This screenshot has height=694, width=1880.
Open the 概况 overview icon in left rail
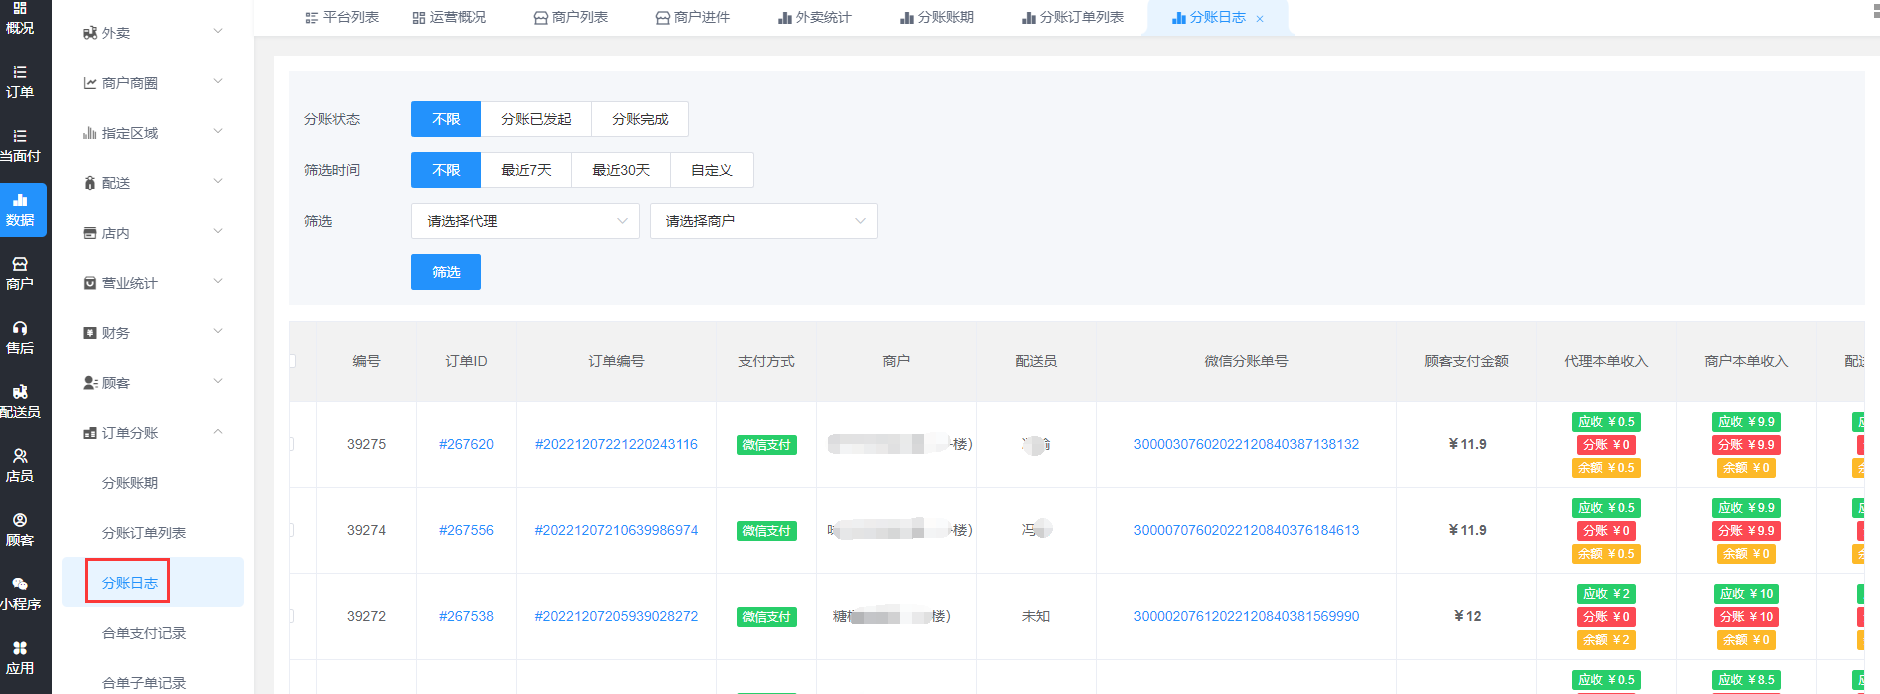point(20,8)
